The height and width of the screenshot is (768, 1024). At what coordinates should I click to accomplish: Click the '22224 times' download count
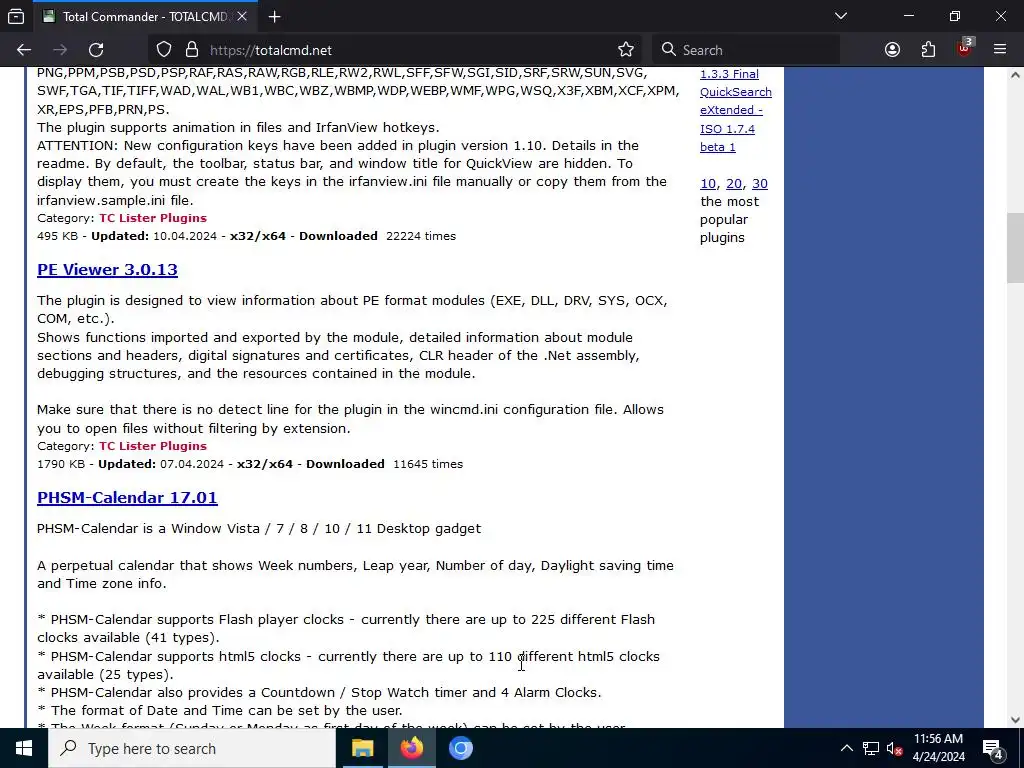click(x=421, y=236)
